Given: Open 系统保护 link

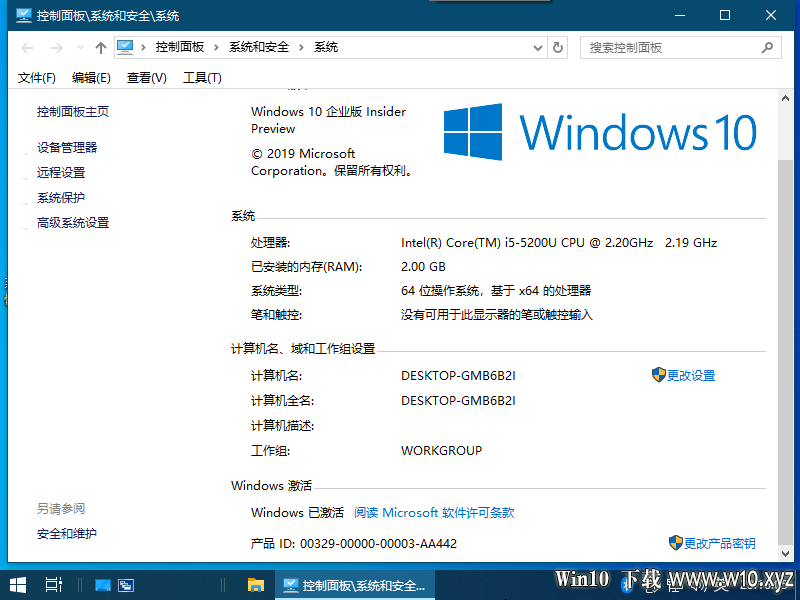Looking at the screenshot, I should point(61,198).
